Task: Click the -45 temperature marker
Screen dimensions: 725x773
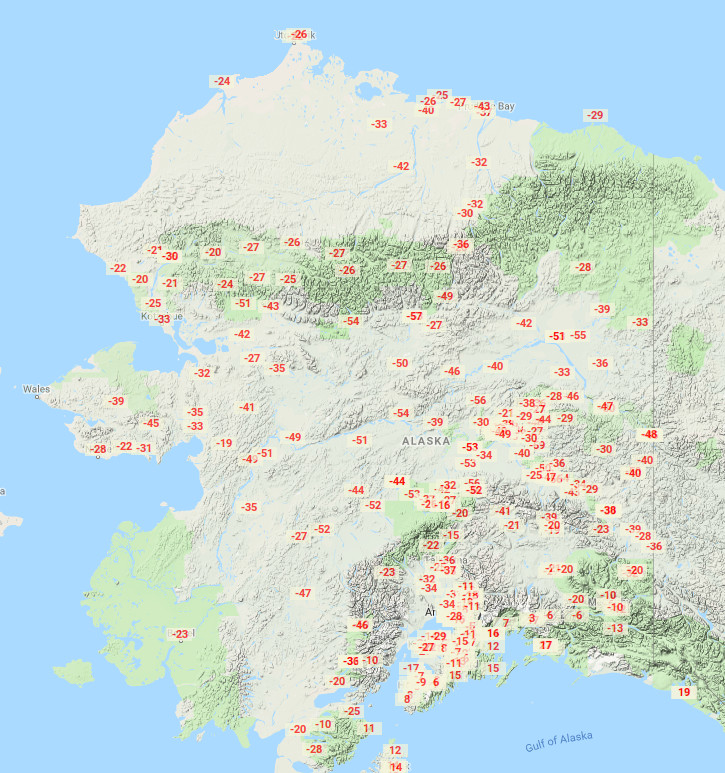Action: point(151,423)
